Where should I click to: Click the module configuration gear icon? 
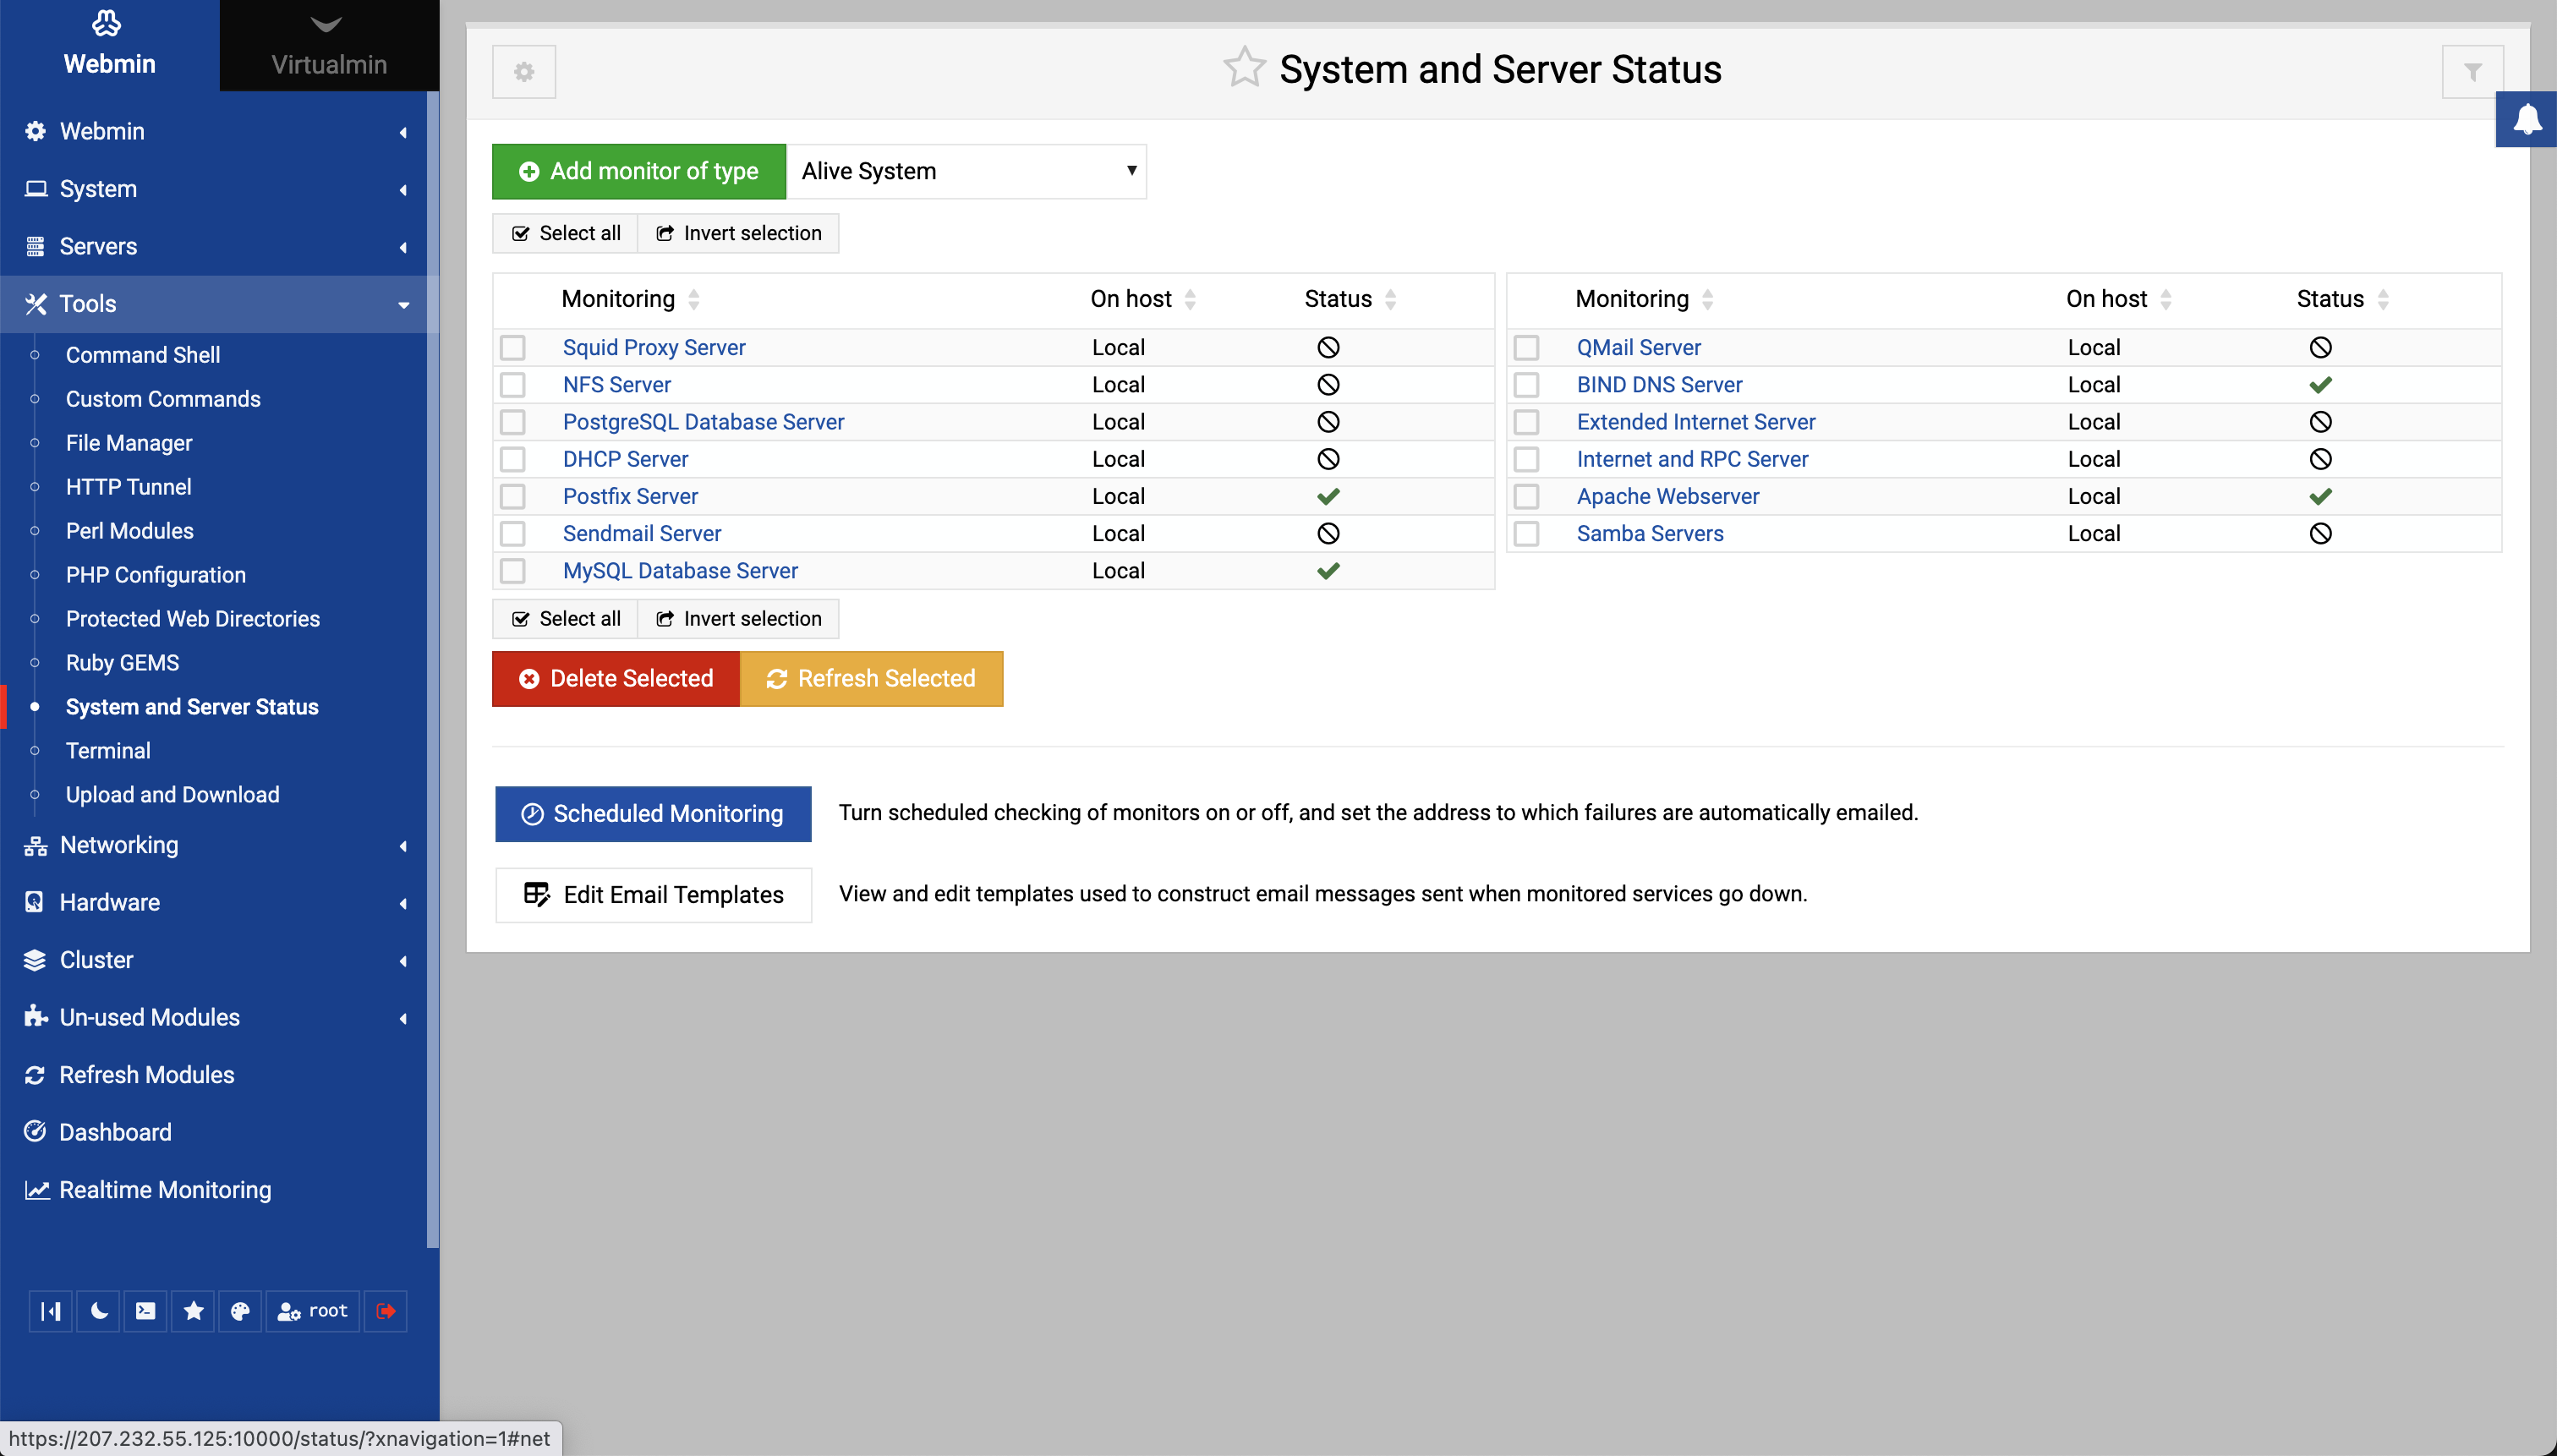pos(523,72)
